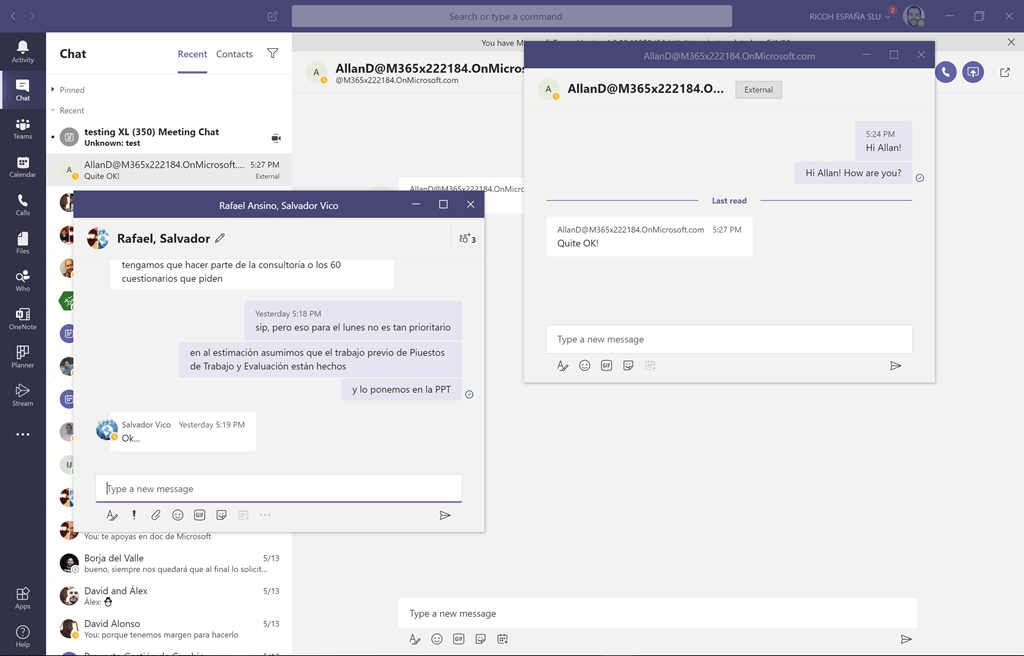This screenshot has height=656, width=1024.
Task: Open RICOH ESPAÑA SLU organization dropdown
Action: point(850,16)
